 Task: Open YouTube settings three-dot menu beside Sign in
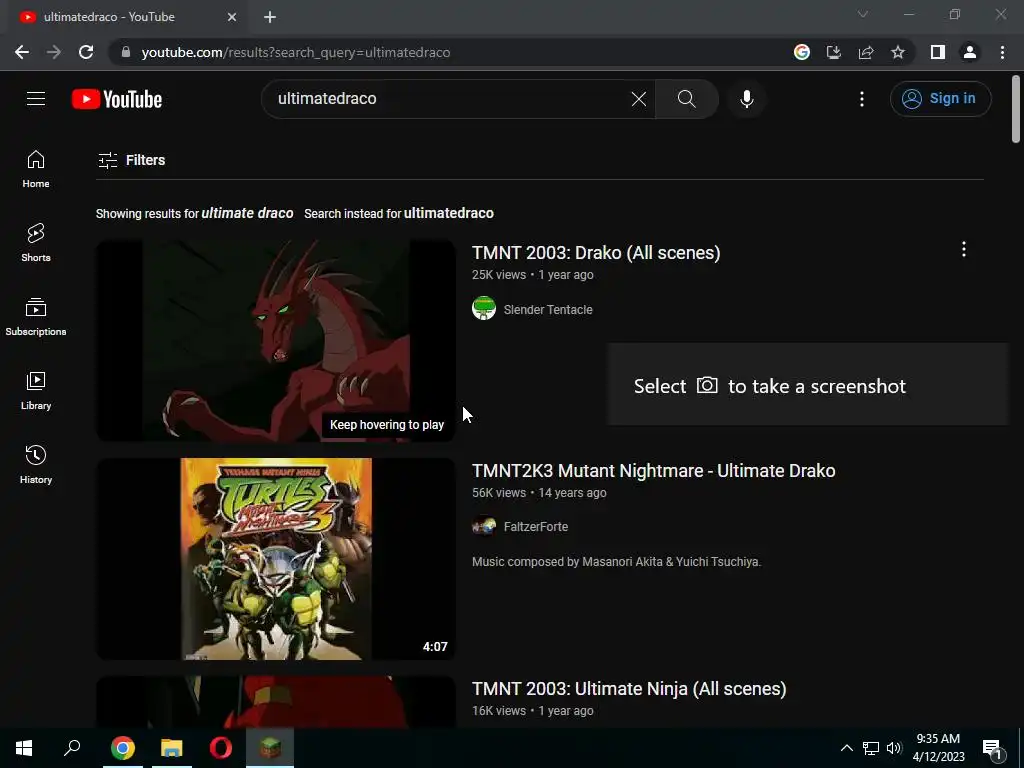click(861, 99)
